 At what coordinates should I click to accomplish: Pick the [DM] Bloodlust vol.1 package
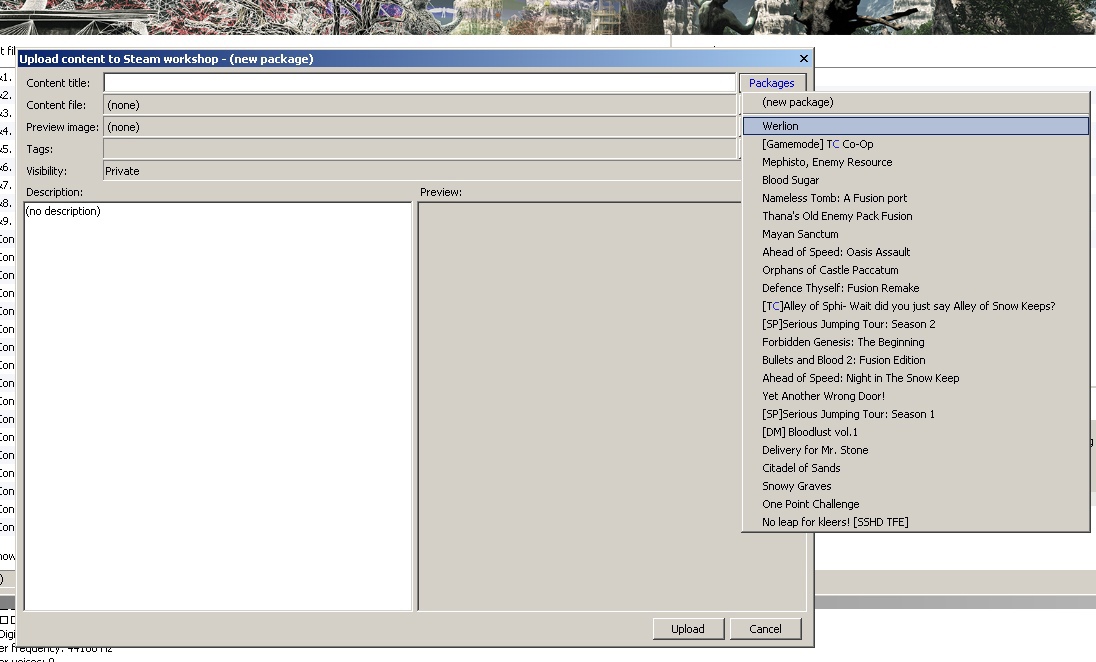916,432
